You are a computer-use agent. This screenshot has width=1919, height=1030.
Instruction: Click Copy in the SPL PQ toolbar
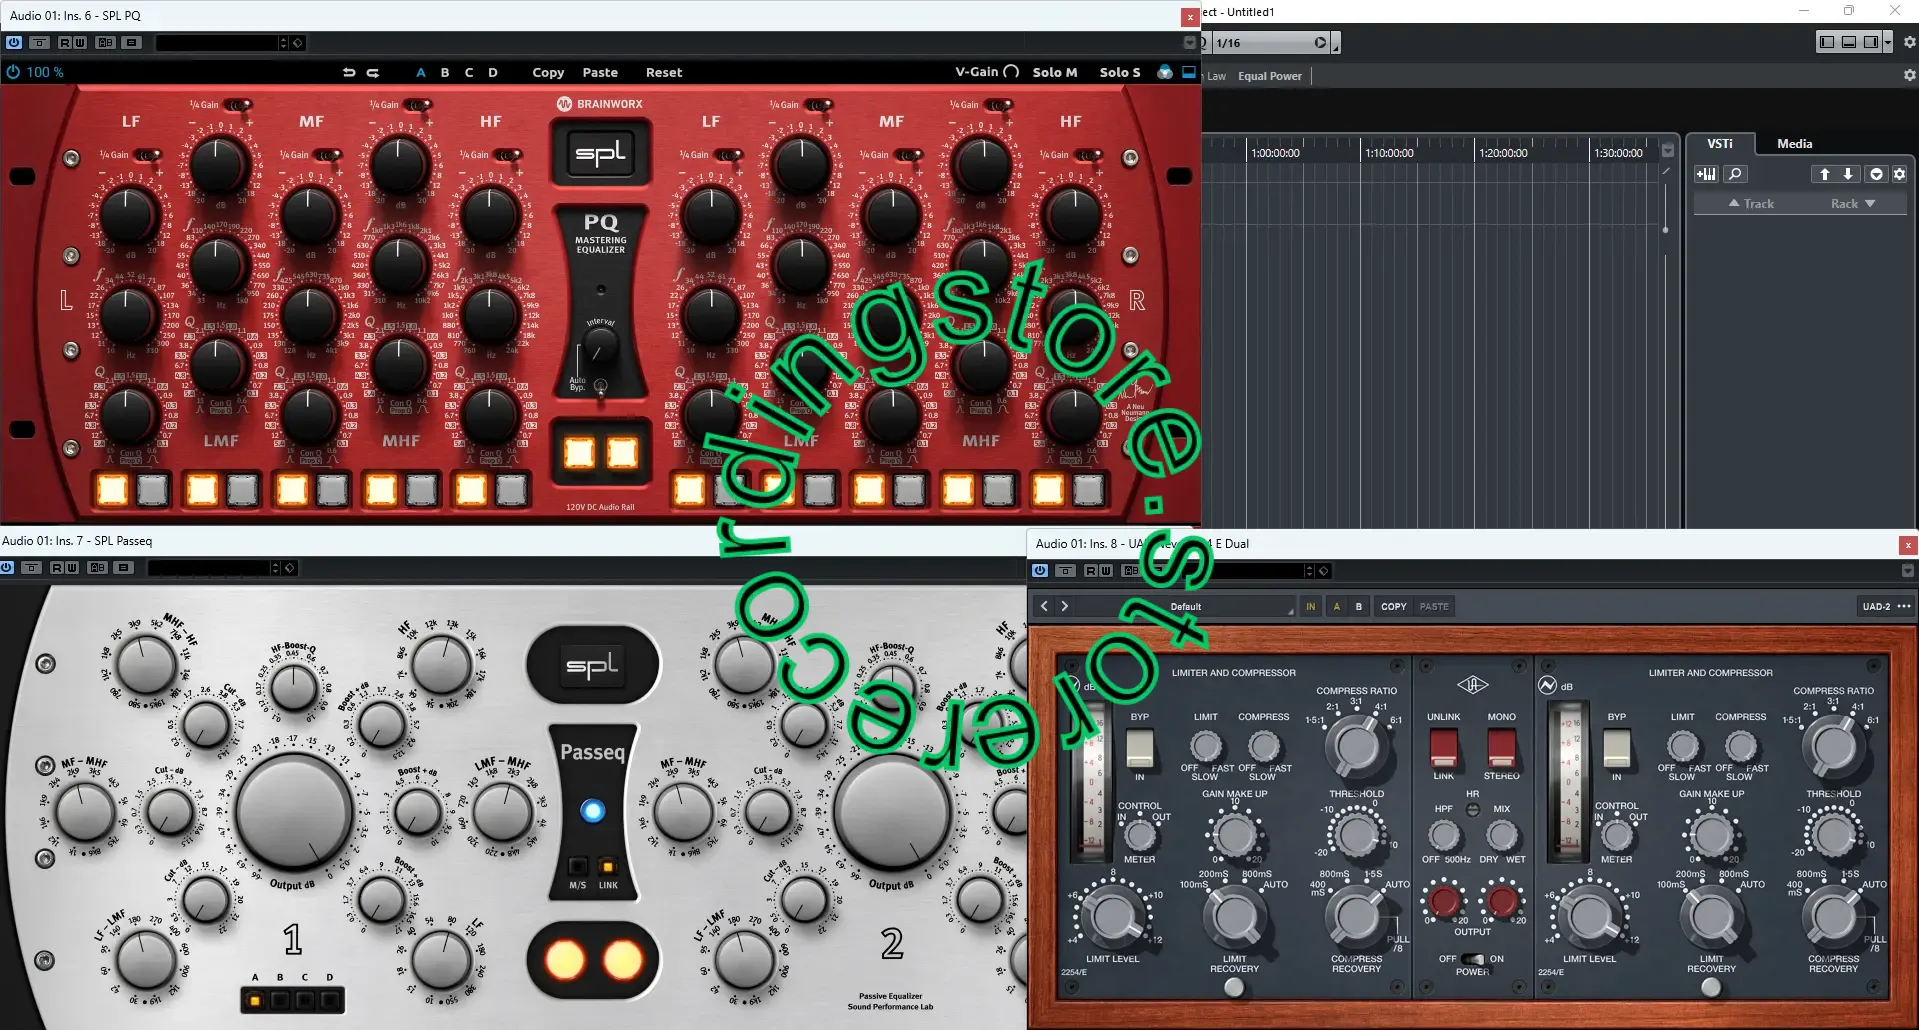pos(548,72)
